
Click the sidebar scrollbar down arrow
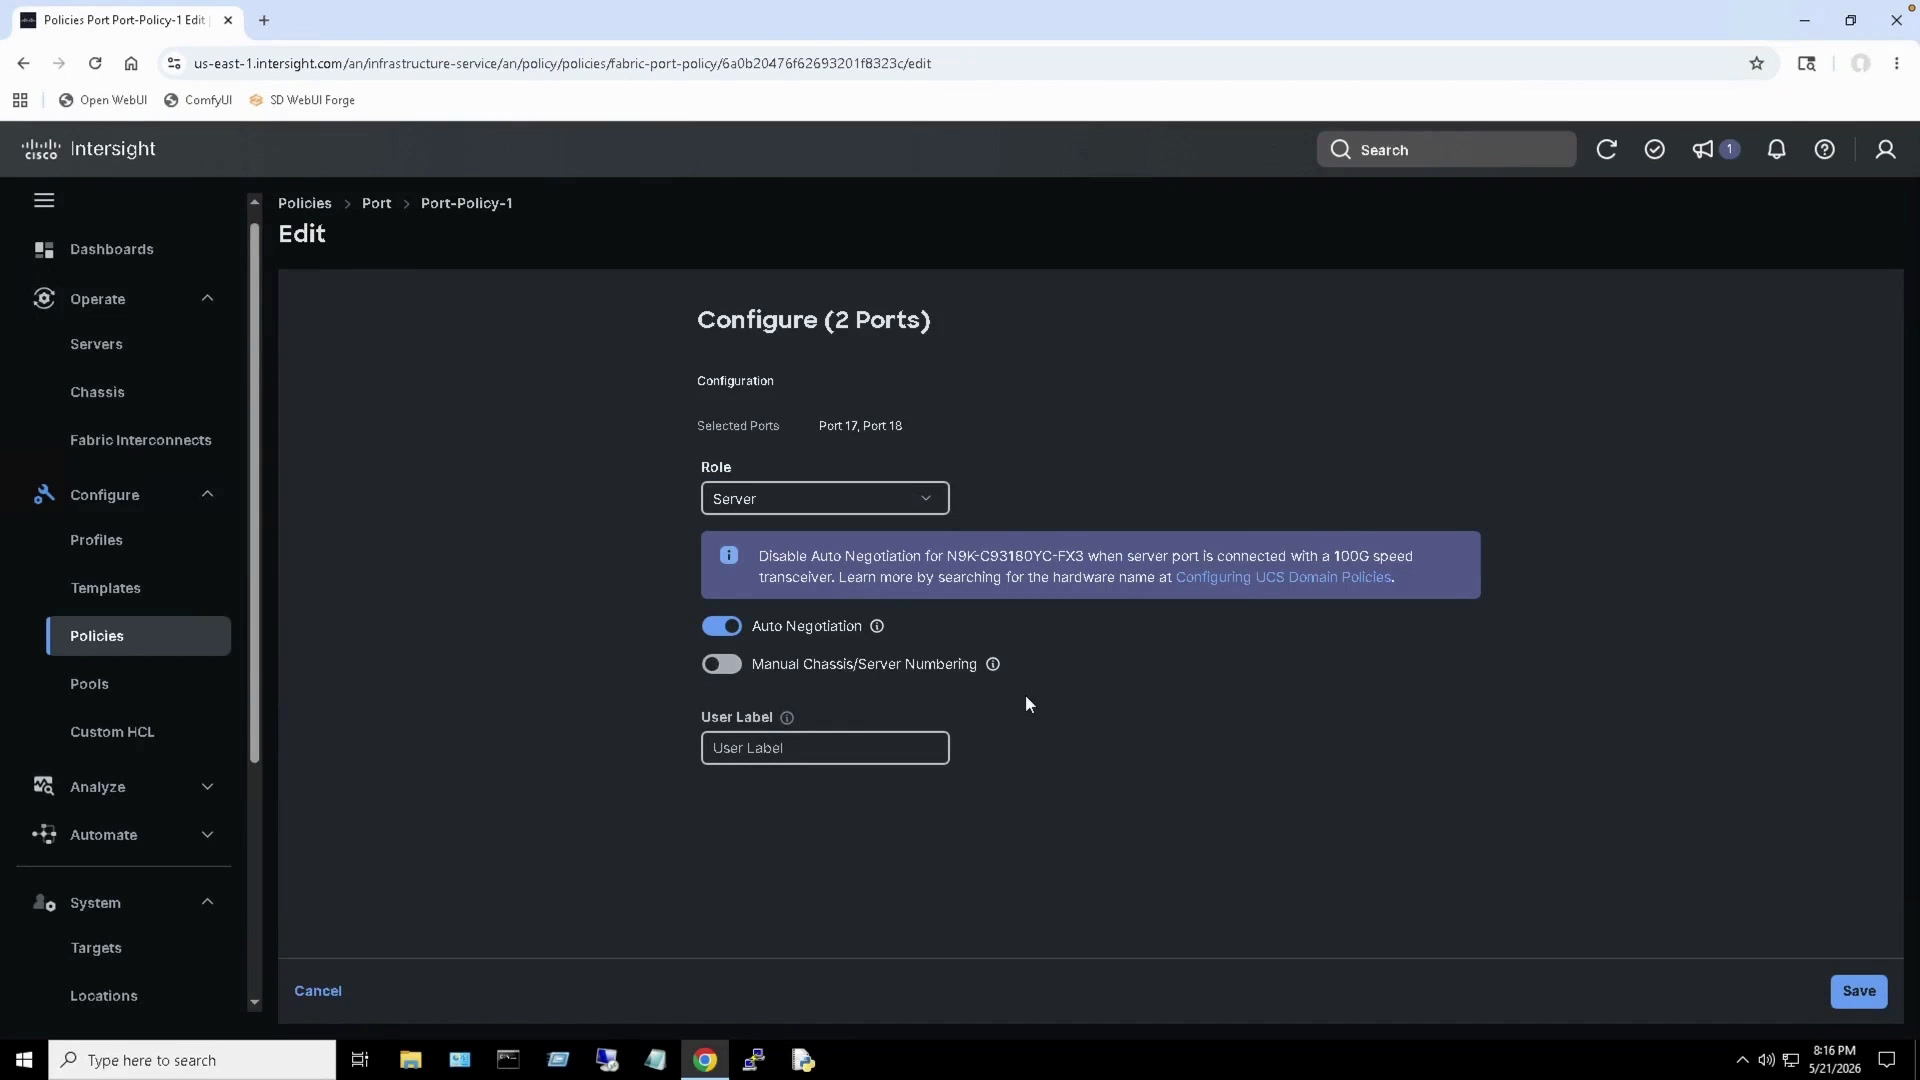pos(254,1003)
